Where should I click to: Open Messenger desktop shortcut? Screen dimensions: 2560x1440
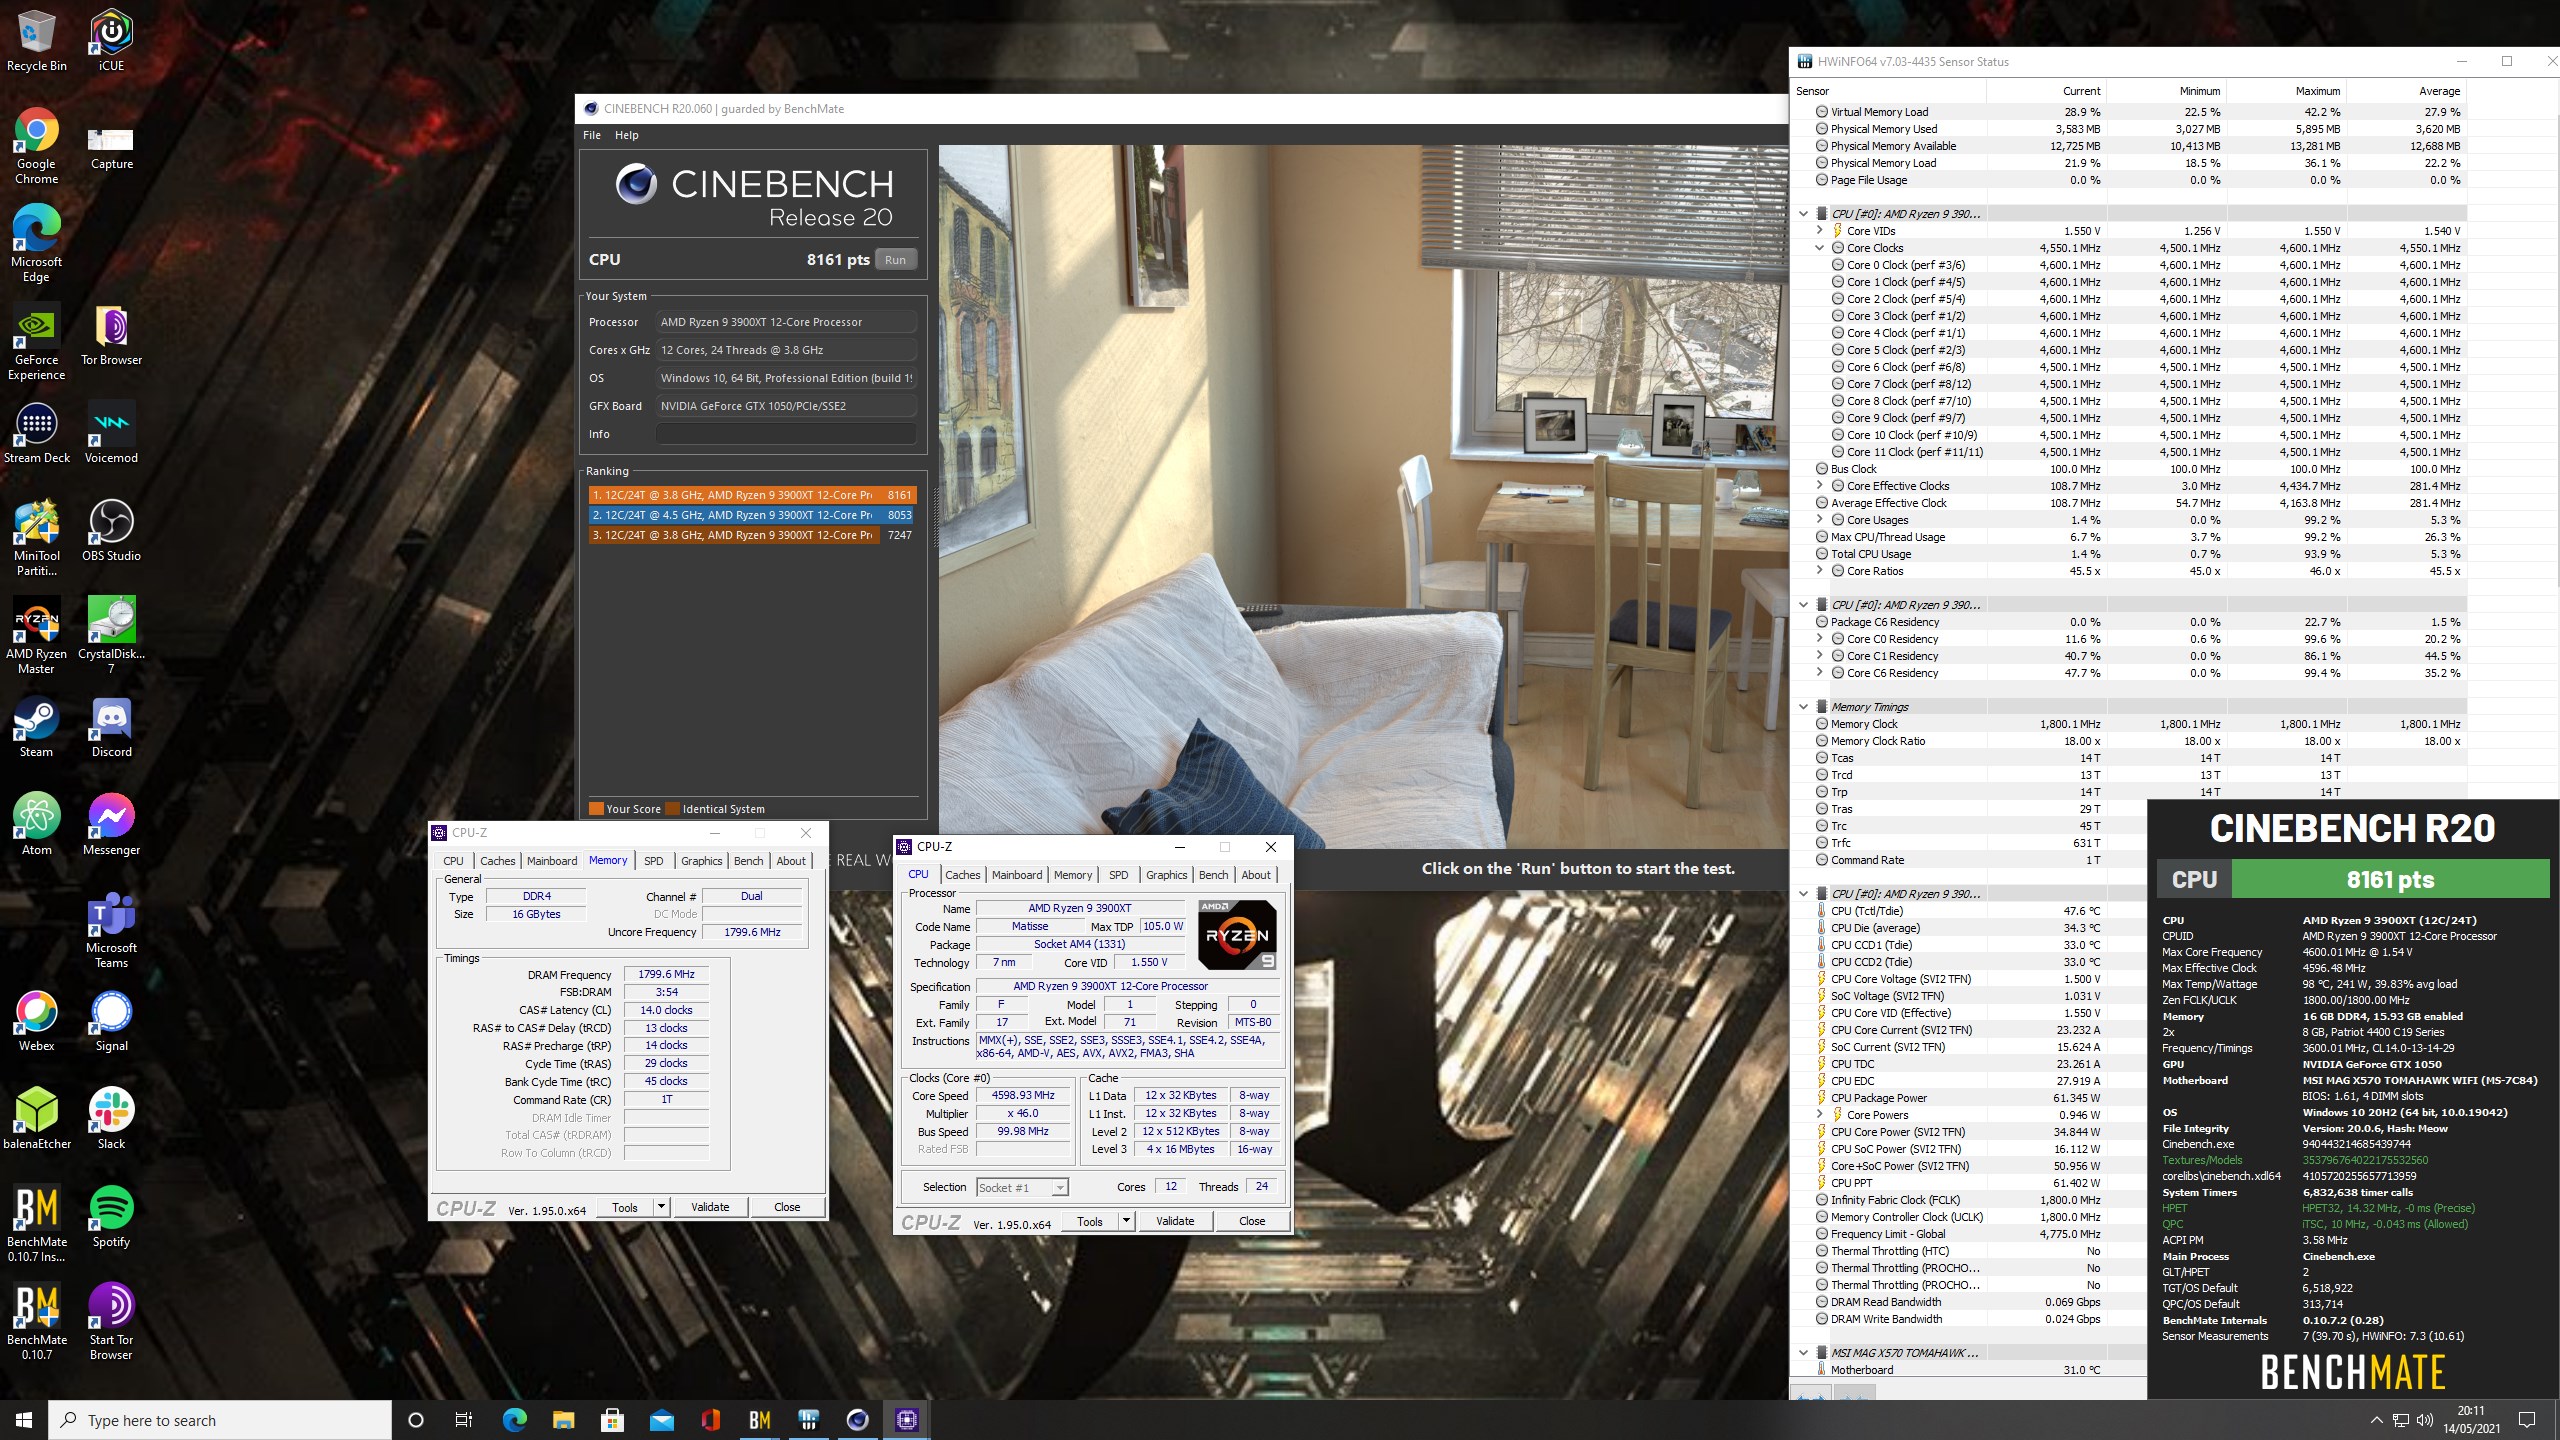tap(111, 825)
